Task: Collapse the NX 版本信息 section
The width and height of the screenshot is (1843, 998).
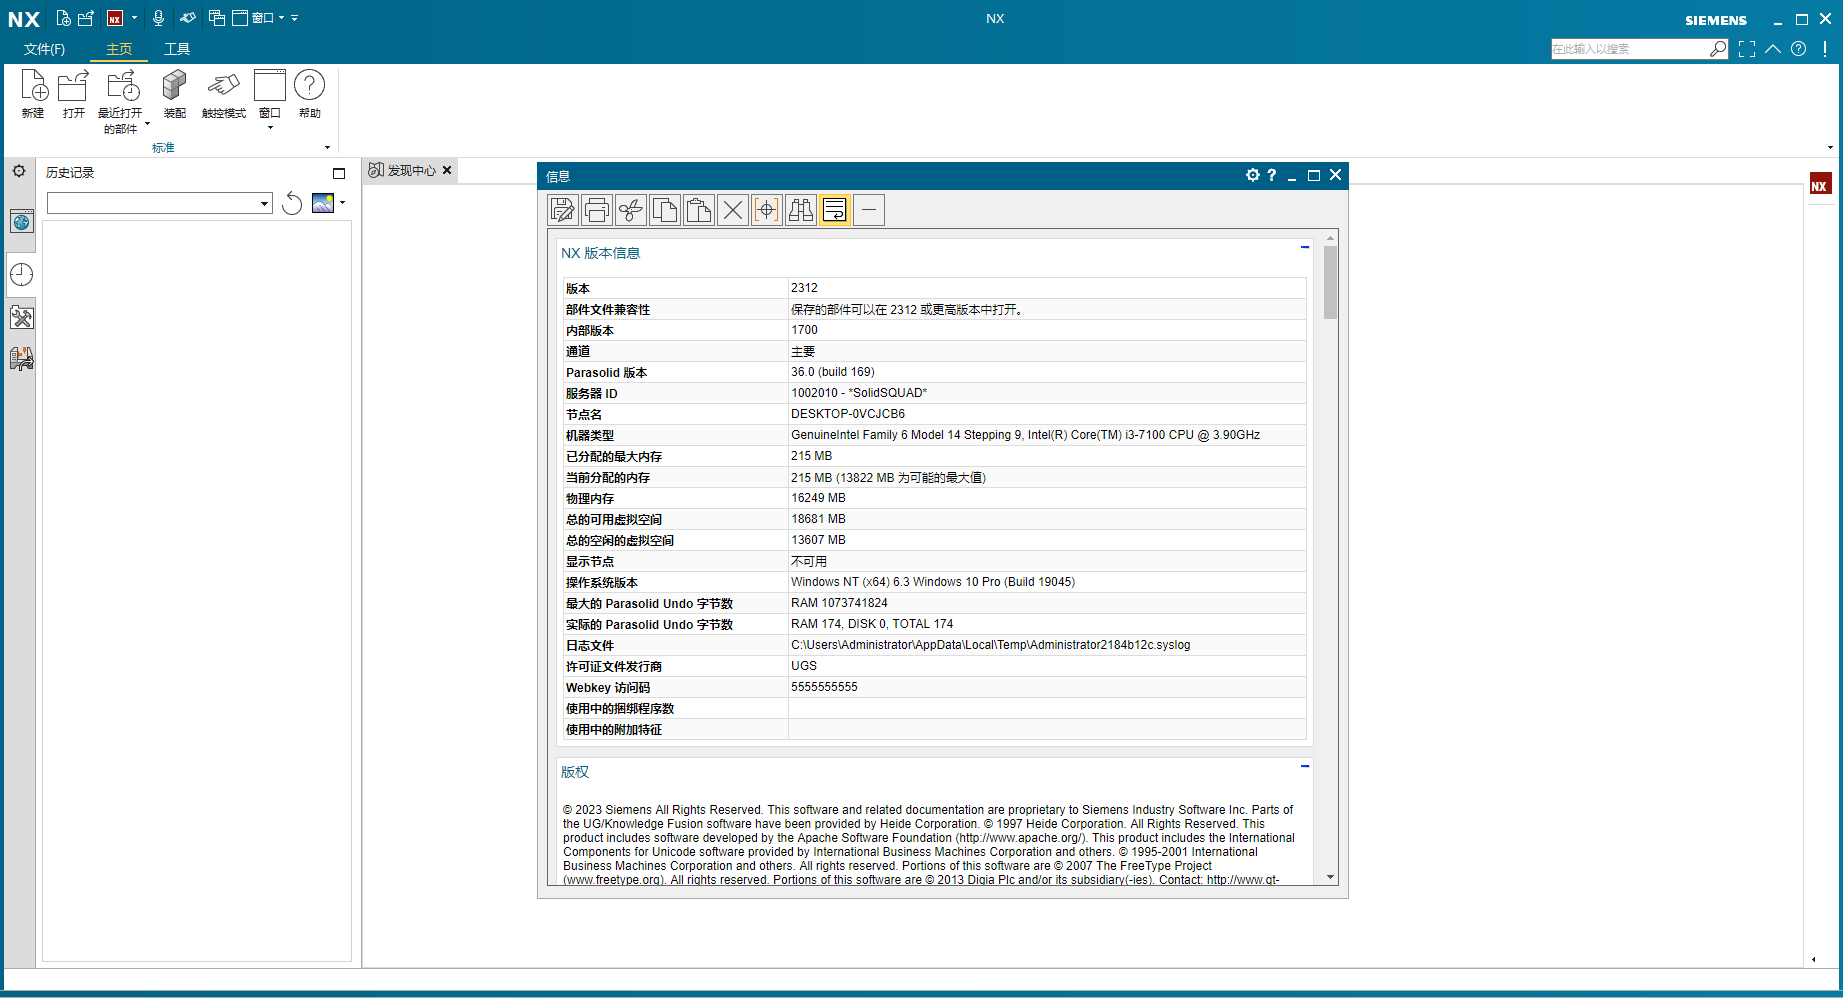Action: [x=1303, y=247]
